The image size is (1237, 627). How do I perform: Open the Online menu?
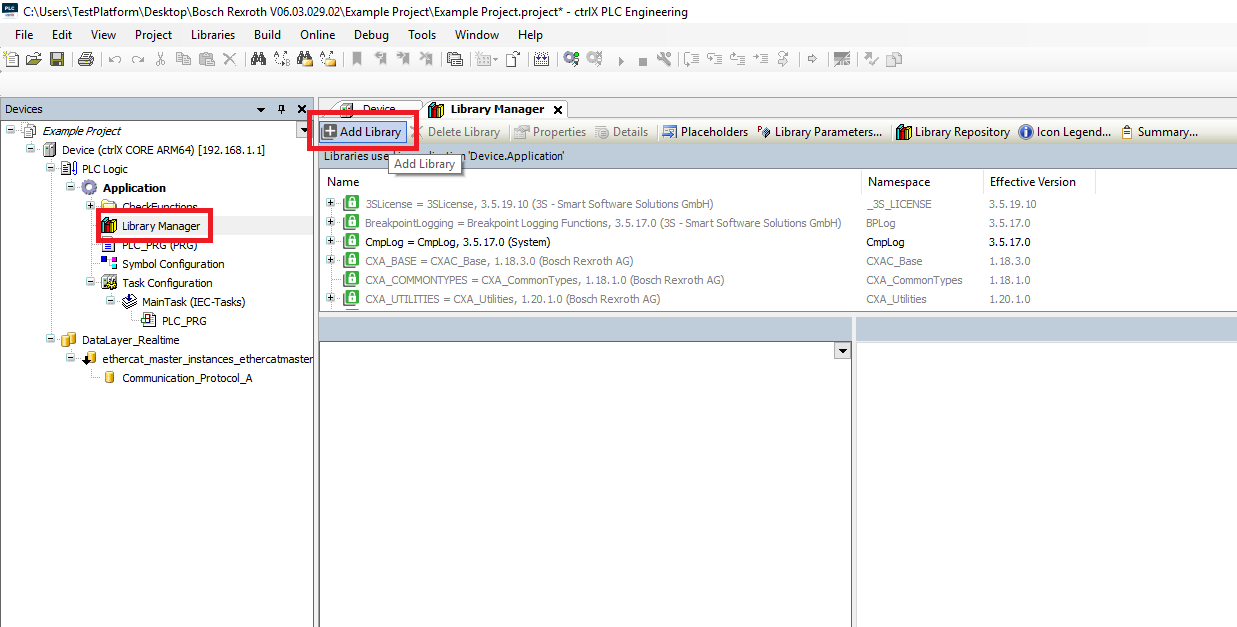317,34
